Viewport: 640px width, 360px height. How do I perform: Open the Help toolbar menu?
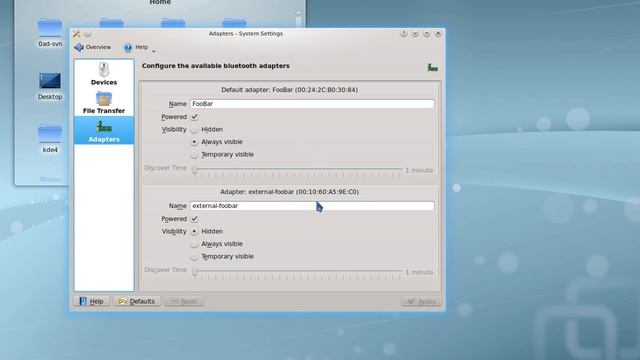coord(136,47)
